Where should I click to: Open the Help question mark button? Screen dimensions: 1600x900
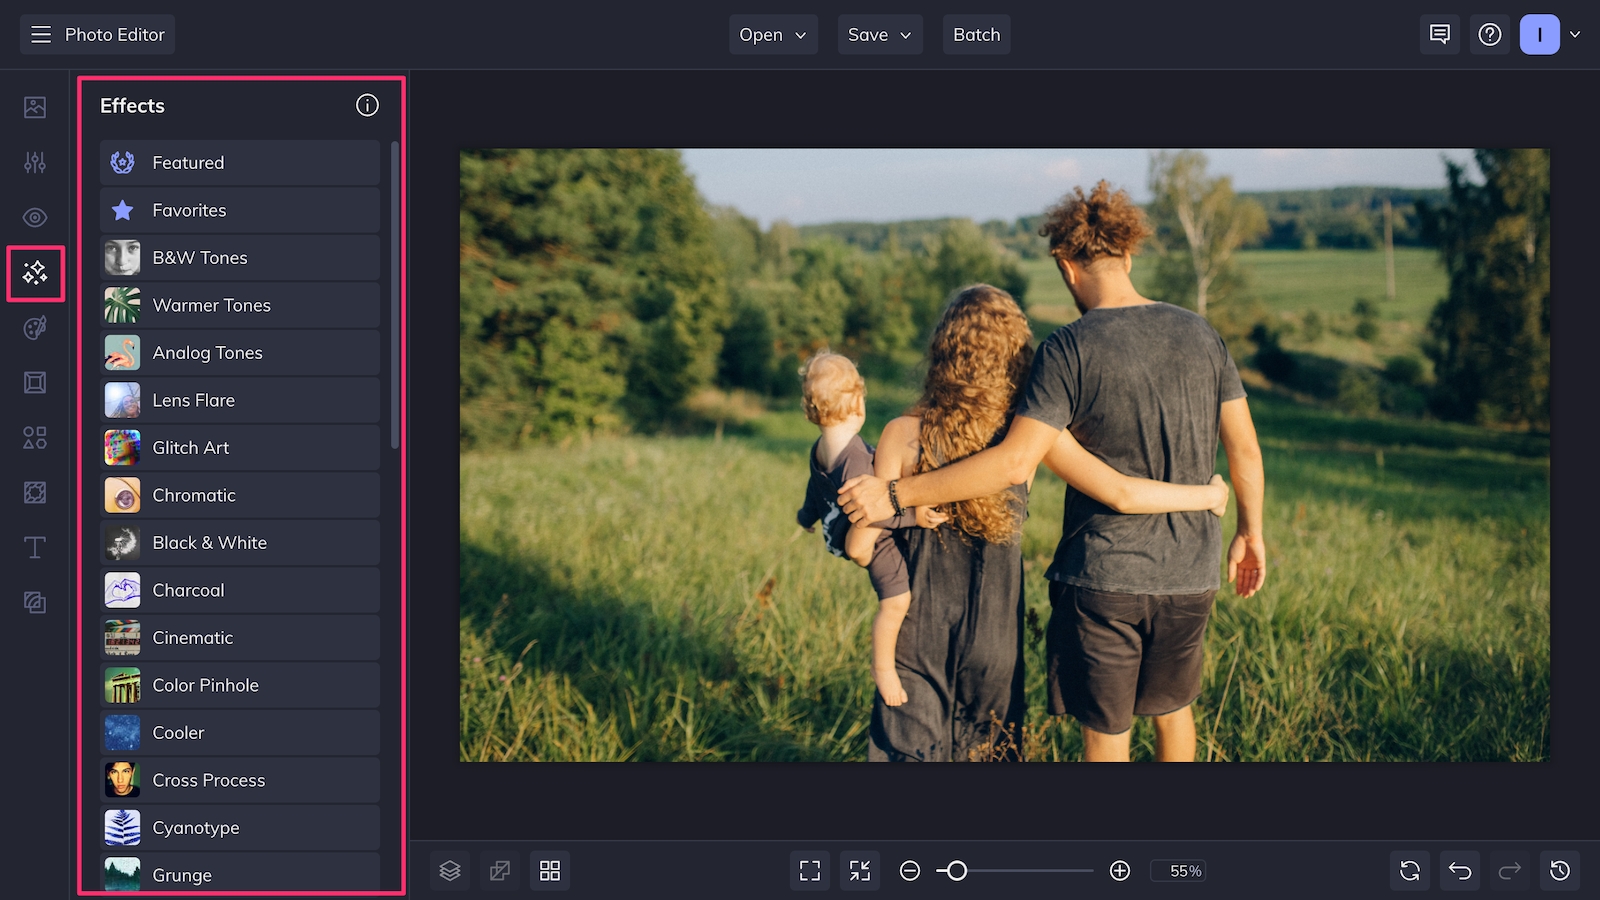click(1490, 34)
